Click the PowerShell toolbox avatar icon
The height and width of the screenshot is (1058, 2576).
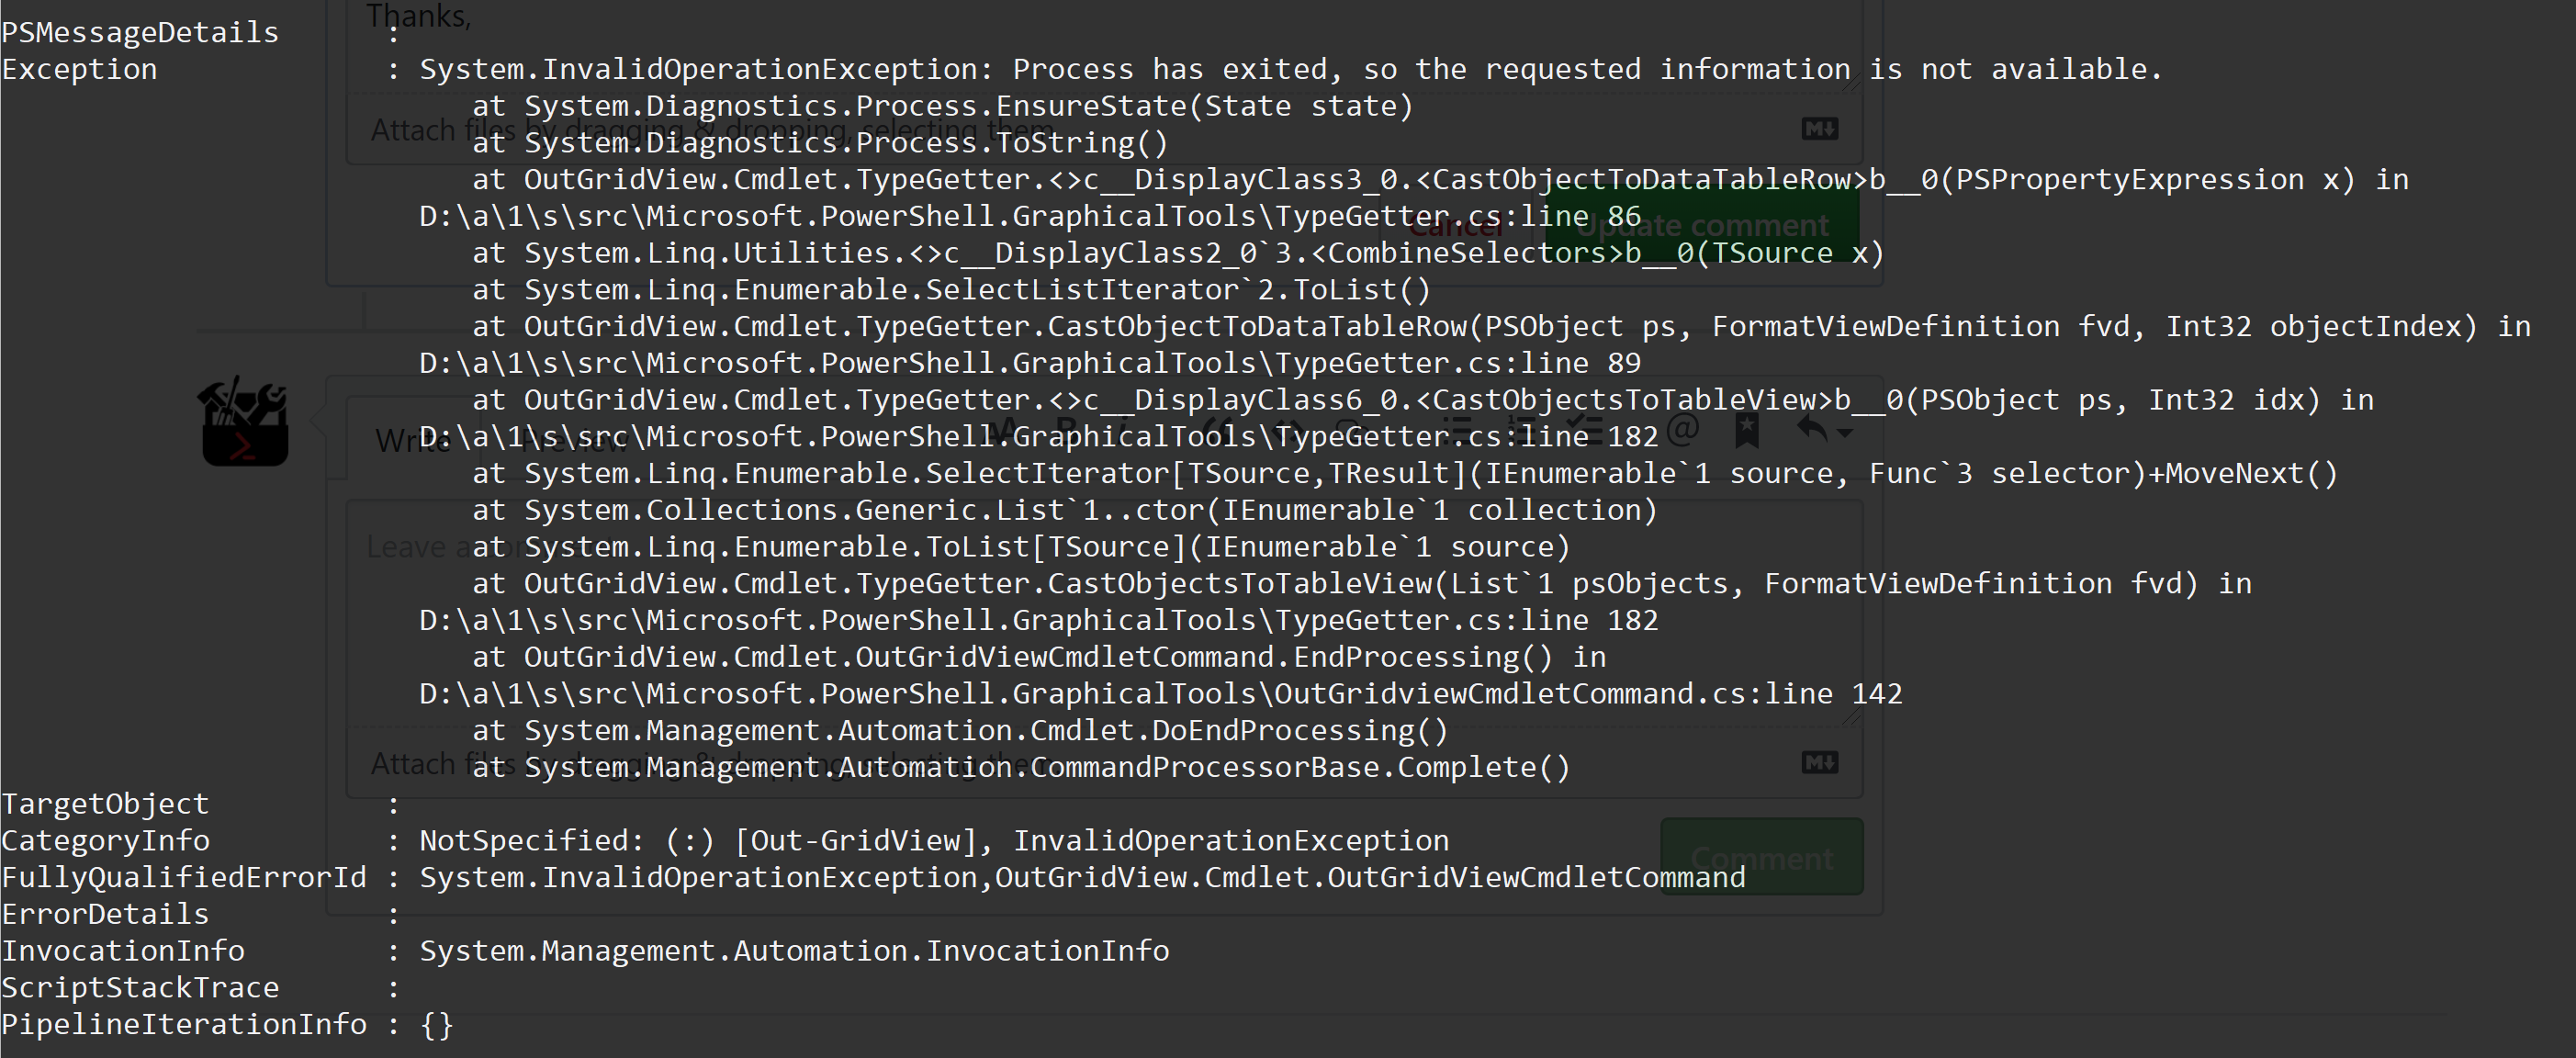[x=244, y=422]
